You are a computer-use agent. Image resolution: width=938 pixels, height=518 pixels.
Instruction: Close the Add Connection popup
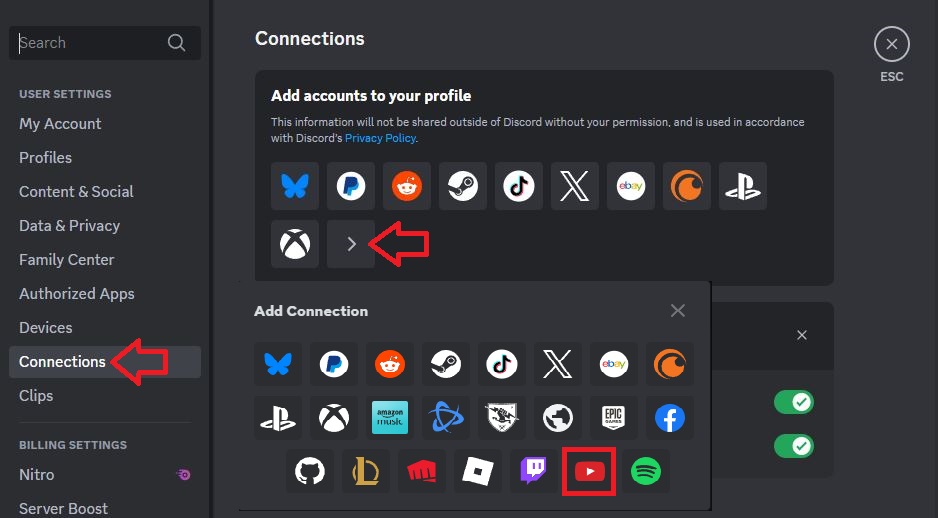[678, 311]
